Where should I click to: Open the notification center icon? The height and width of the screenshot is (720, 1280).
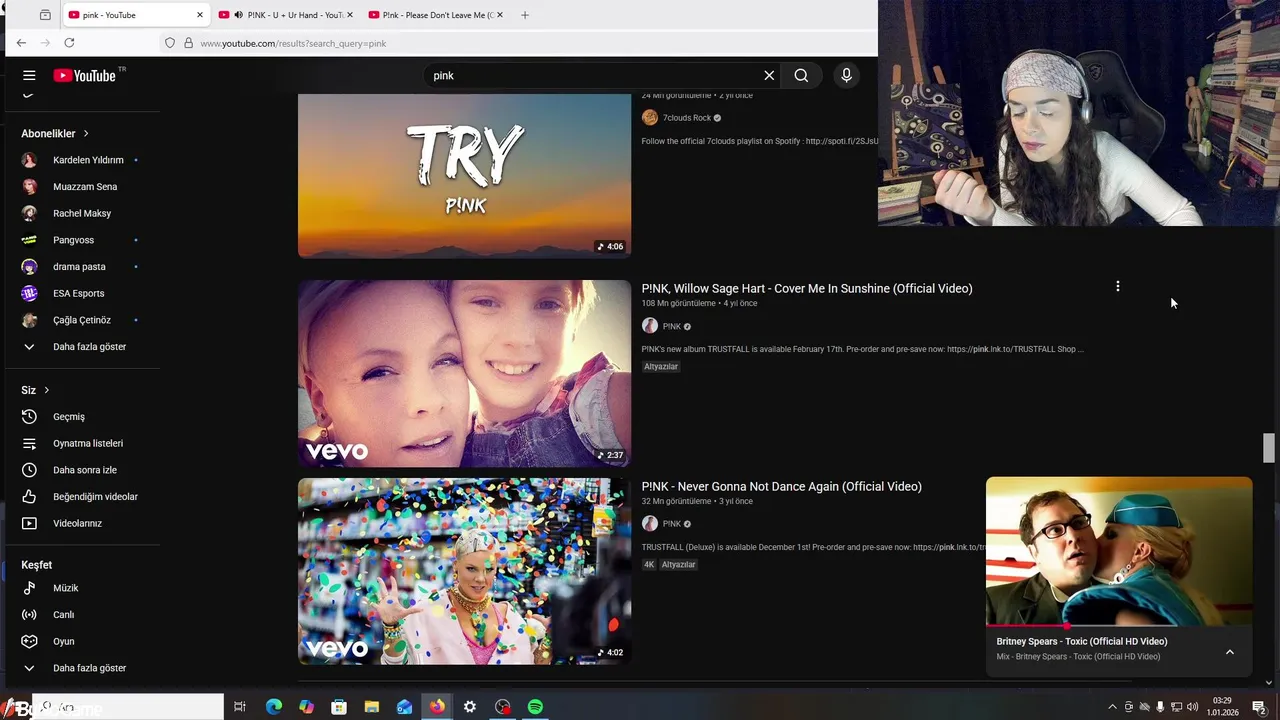(x=1259, y=707)
